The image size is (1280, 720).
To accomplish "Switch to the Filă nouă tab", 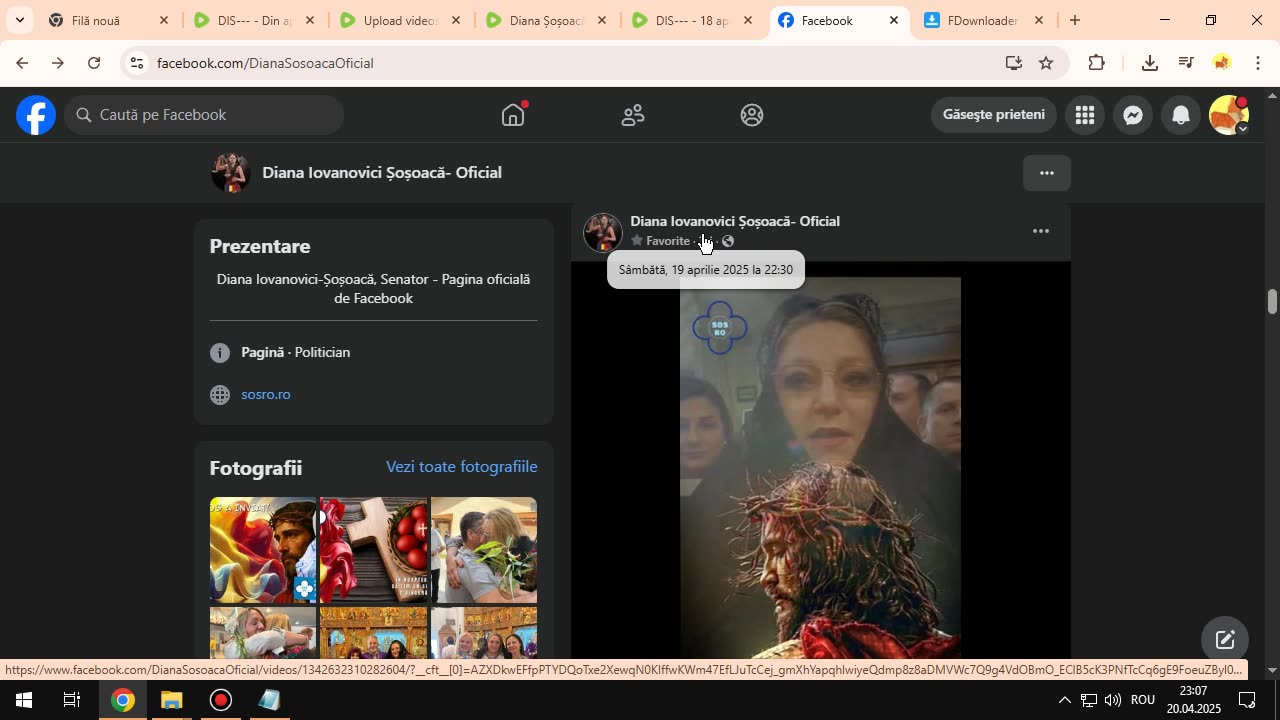I will 110,20.
